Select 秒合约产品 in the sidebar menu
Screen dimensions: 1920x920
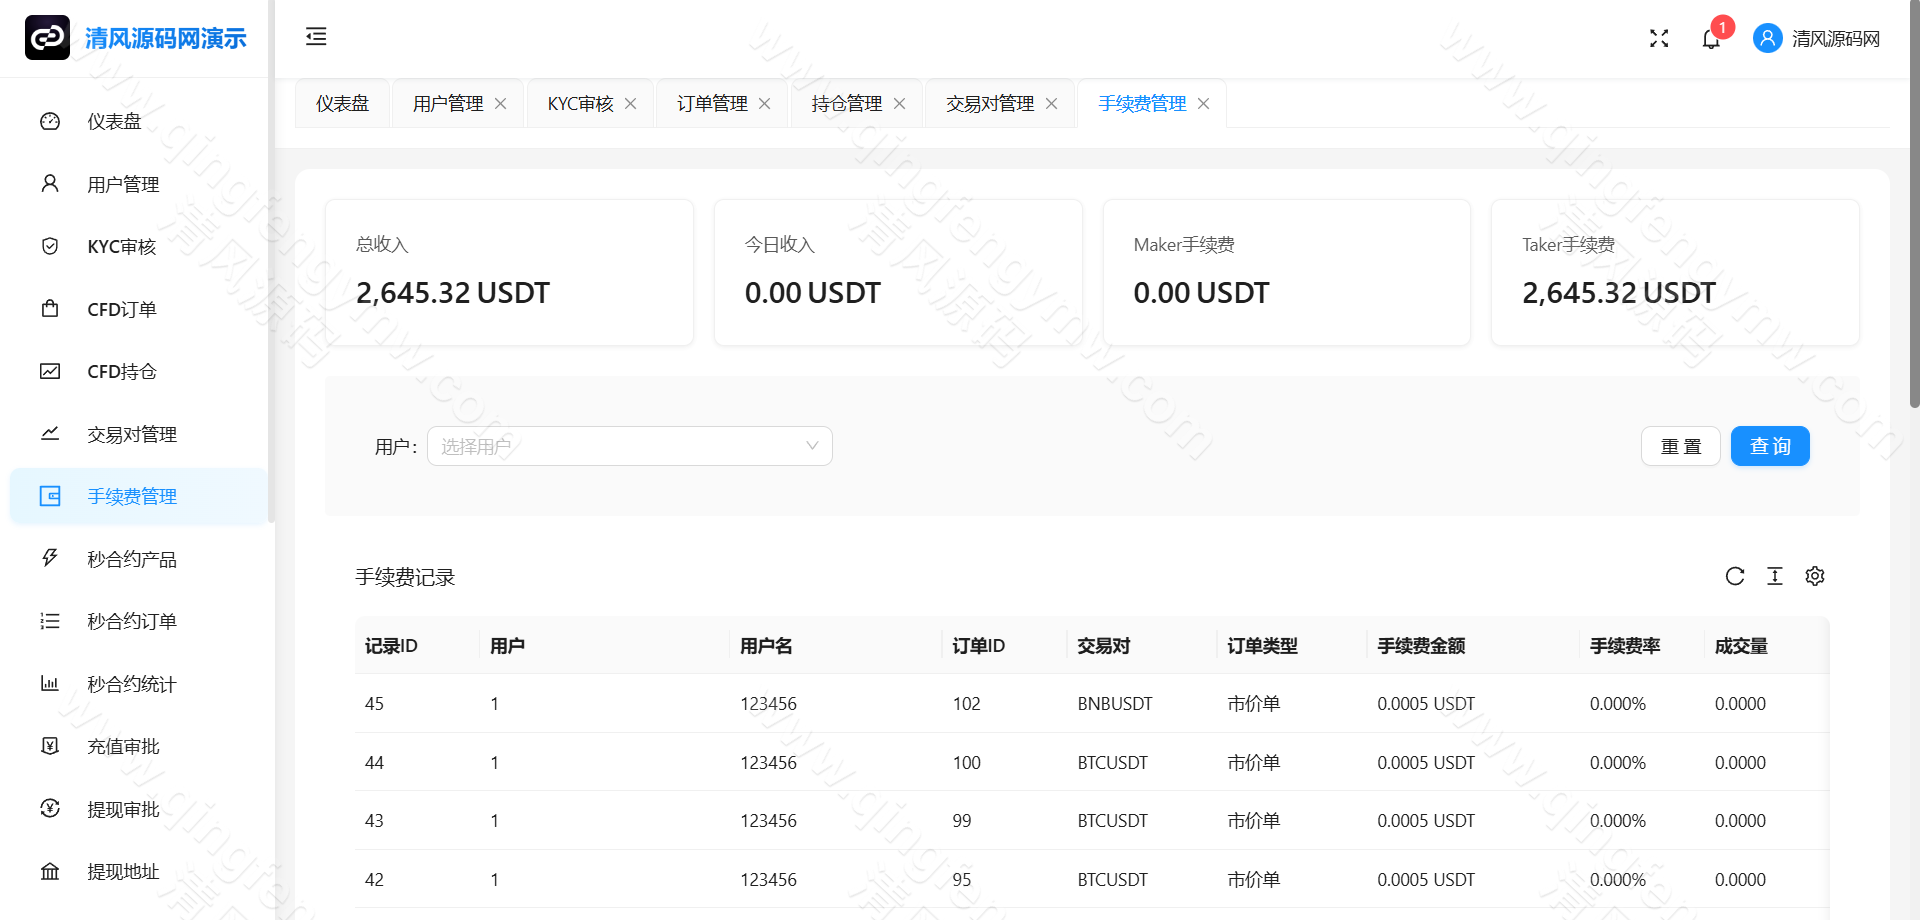click(x=131, y=558)
